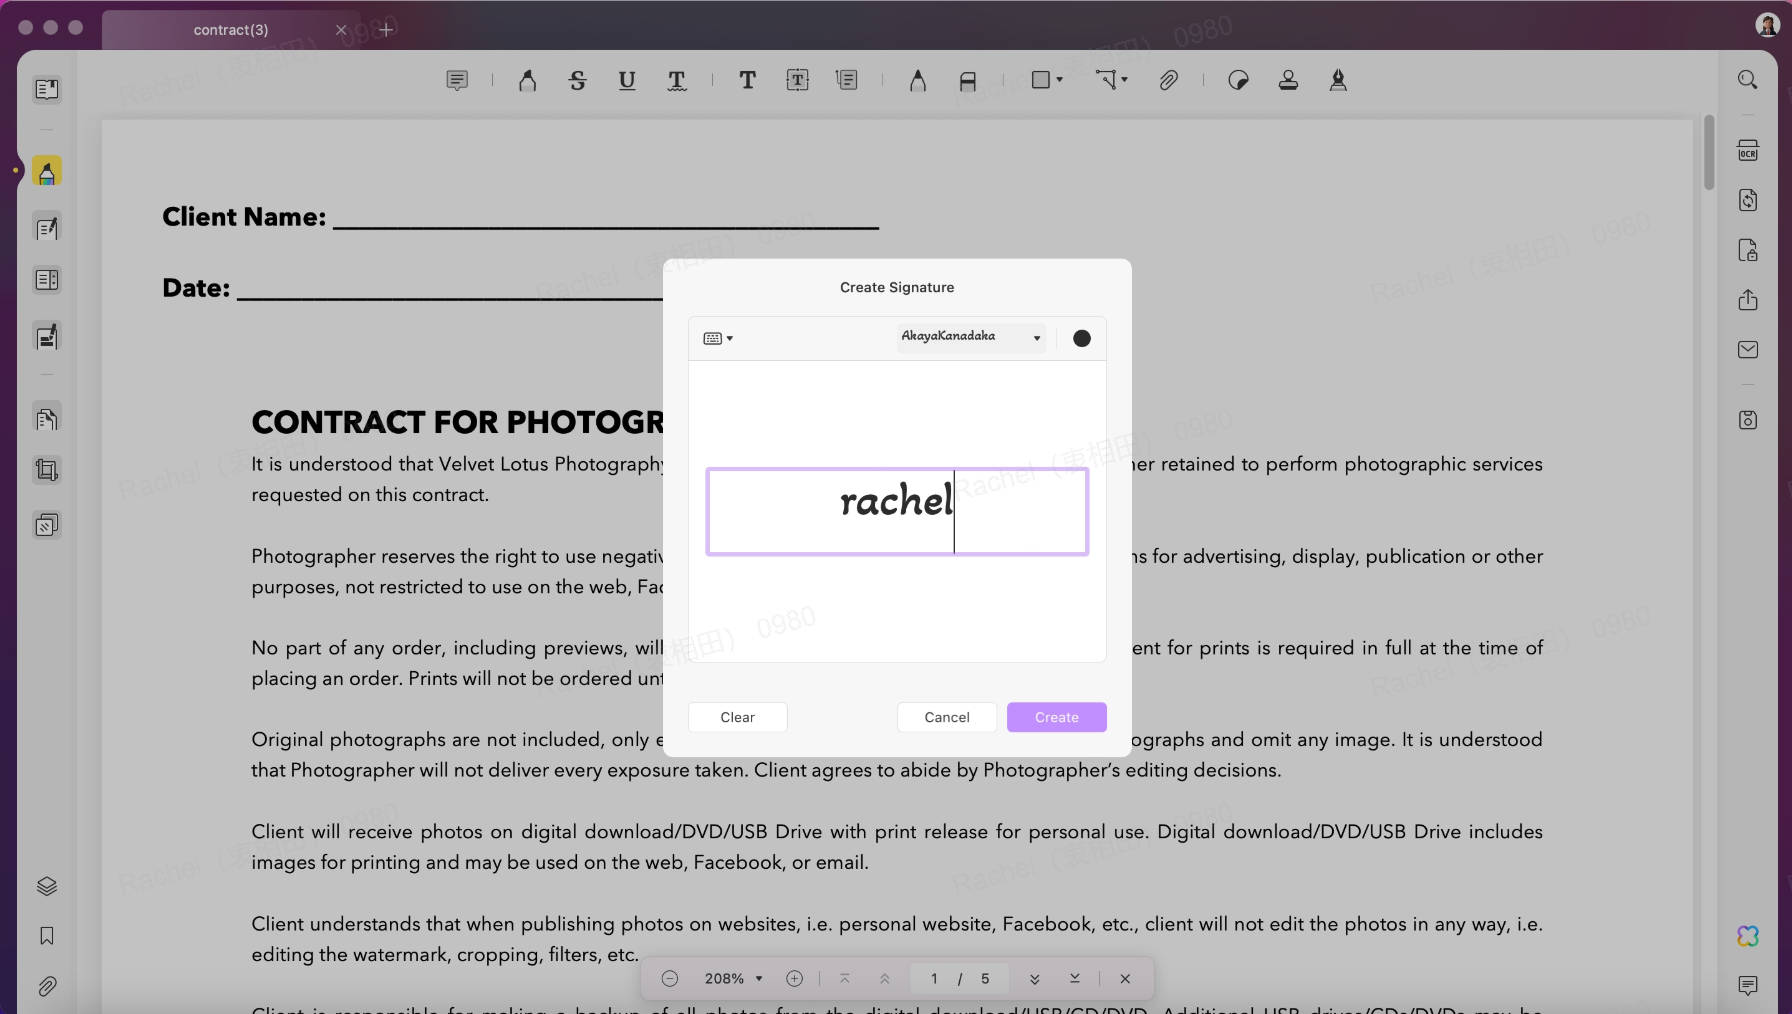Click in the signature text field
This screenshot has width=1792, height=1014.
point(897,511)
